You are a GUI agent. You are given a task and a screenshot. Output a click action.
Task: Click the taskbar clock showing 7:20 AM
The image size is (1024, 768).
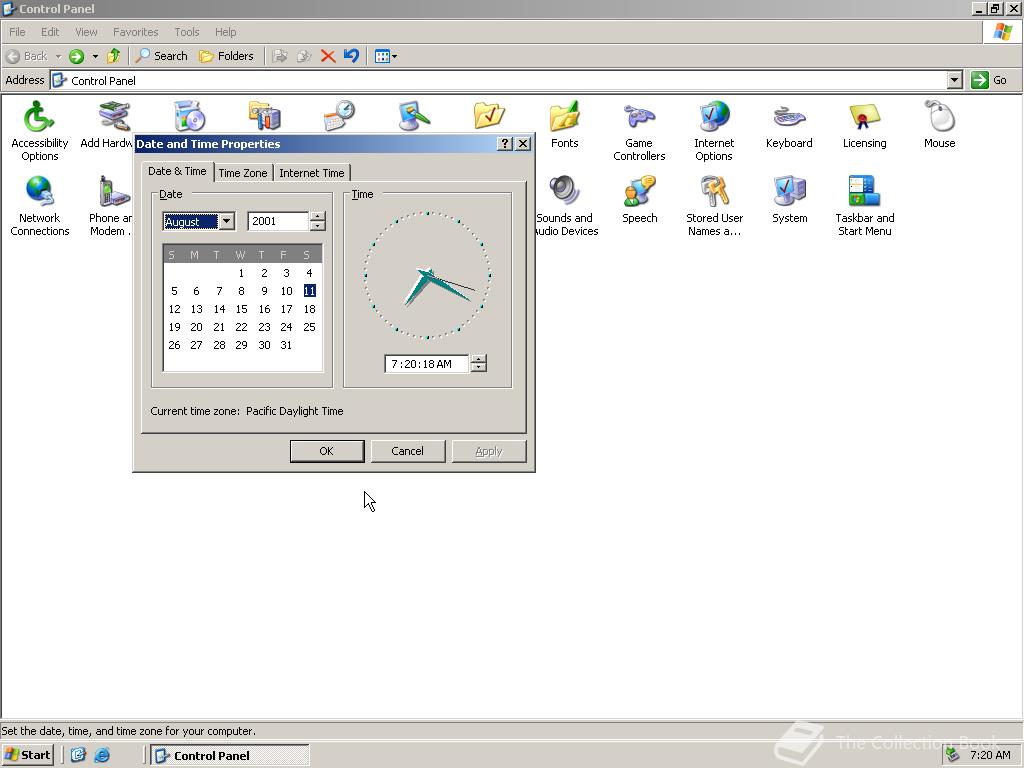[x=990, y=756]
